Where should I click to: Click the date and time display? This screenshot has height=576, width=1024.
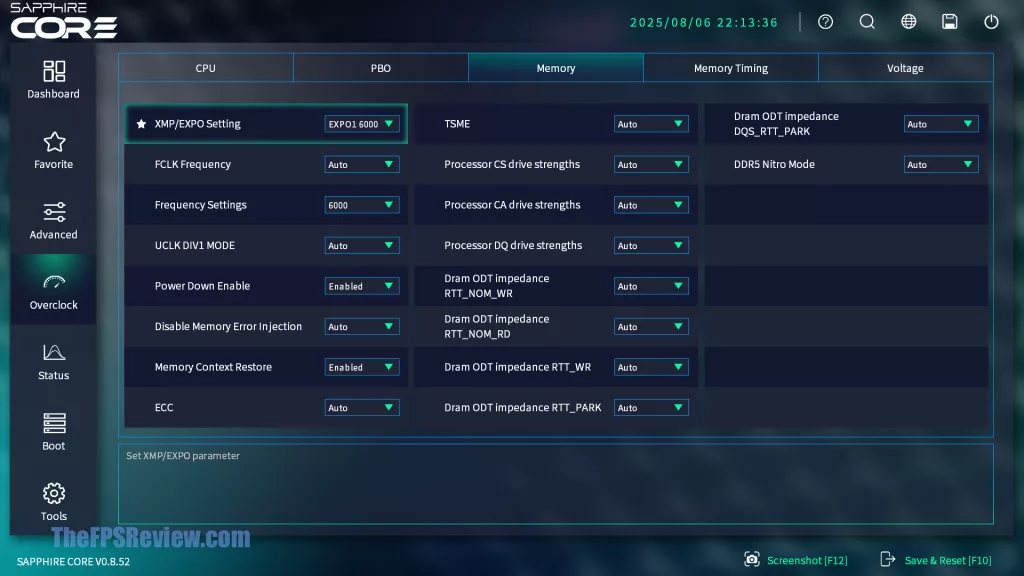click(704, 22)
